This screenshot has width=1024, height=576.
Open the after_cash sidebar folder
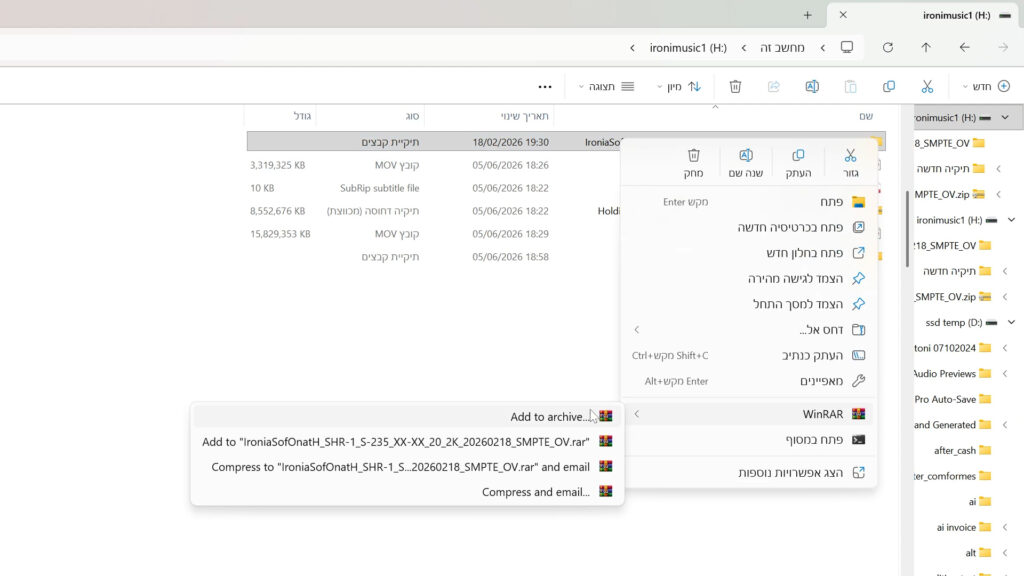(x=962, y=451)
